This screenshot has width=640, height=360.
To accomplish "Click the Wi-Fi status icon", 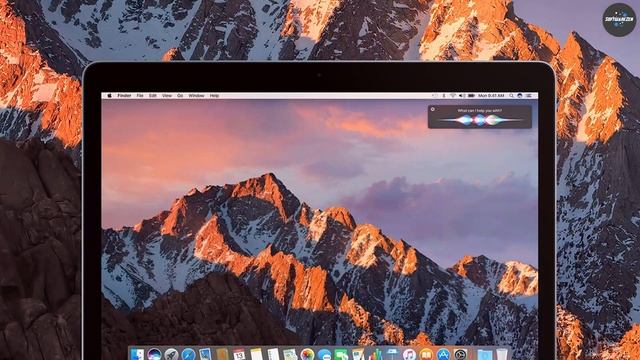I will (x=453, y=96).
